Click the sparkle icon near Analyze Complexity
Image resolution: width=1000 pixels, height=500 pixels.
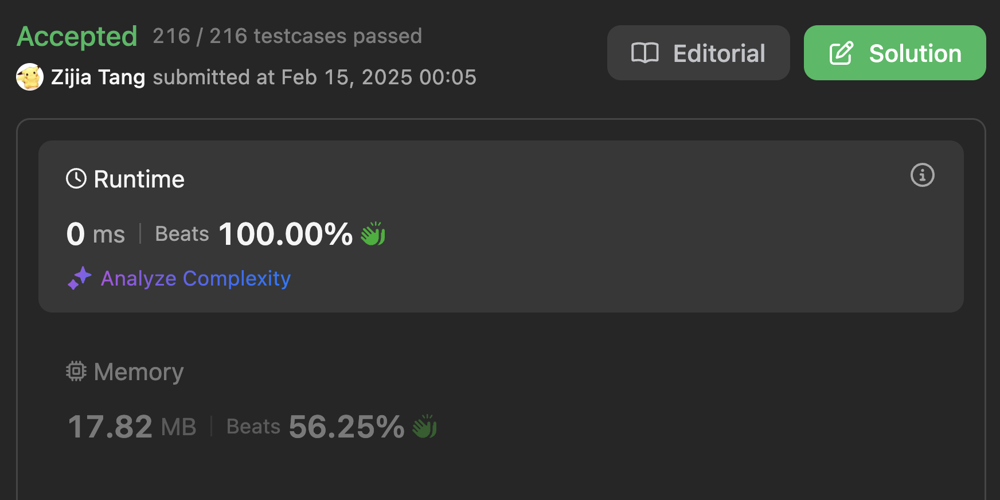79,279
